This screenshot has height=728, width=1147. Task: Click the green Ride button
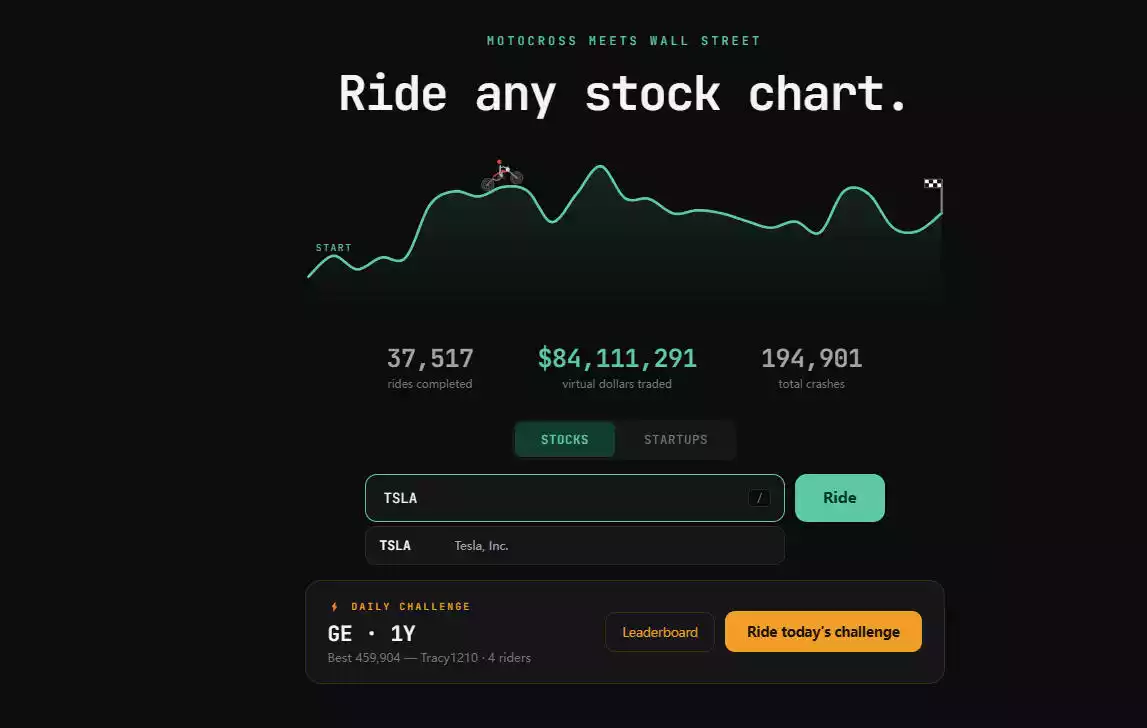tap(840, 498)
